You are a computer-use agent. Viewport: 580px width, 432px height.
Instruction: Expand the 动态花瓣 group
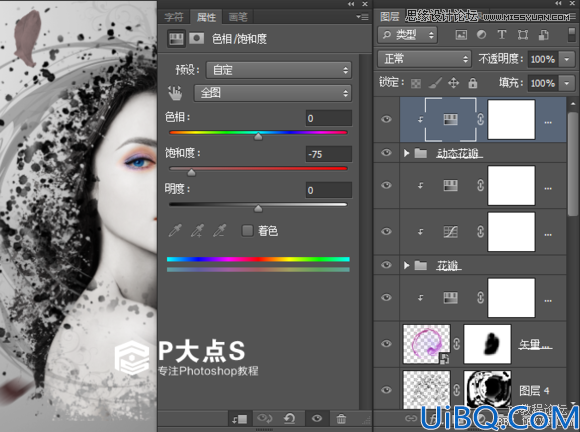(x=406, y=153)
